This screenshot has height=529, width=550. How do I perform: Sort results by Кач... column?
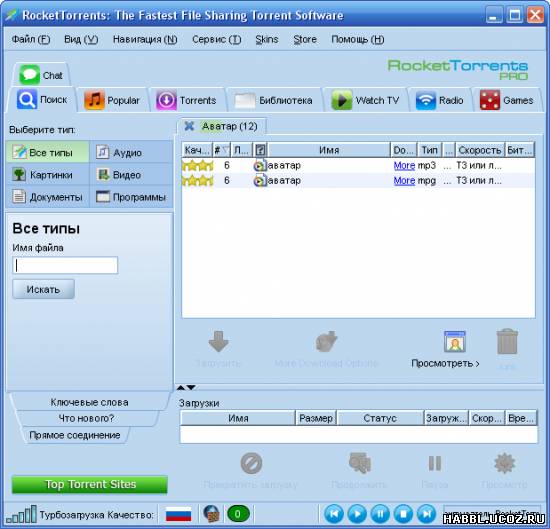pyautogui.click(x=197, y=150)
